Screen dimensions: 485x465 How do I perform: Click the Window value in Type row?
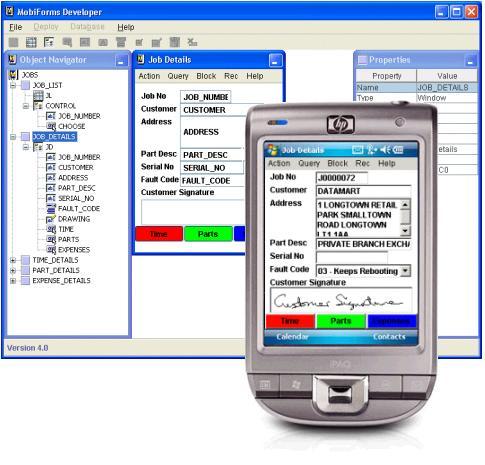pyautogui.click(x=431, y=98)
